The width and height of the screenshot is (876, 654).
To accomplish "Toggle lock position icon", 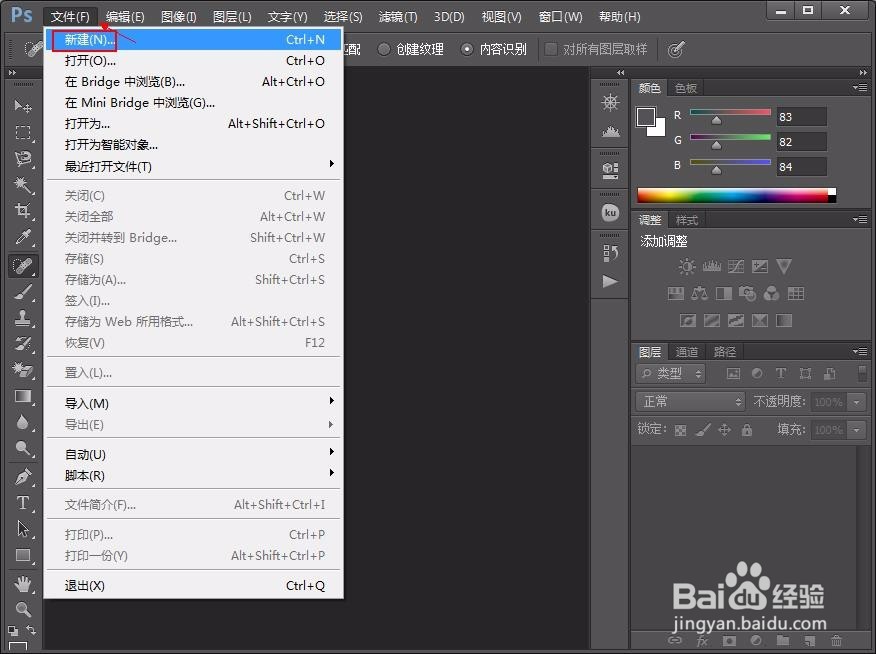I will tap(725, 429).
